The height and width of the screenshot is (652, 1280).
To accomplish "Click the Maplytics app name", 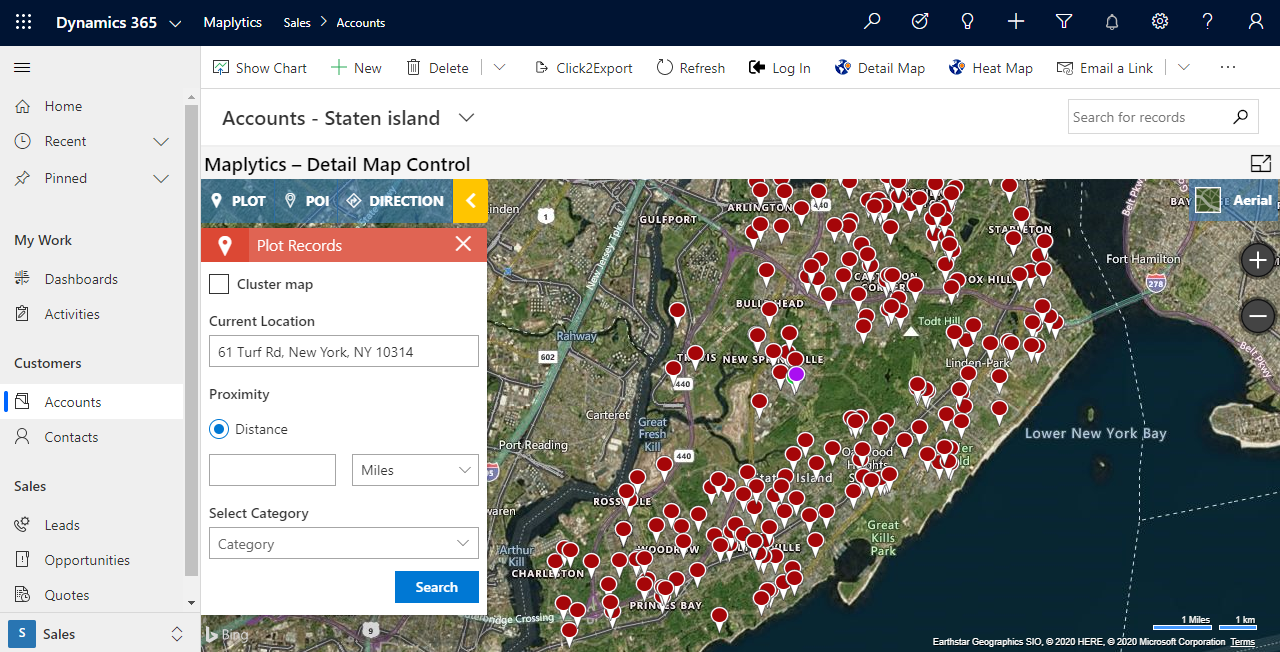I will pyautogui.click(x=232, y=22).
